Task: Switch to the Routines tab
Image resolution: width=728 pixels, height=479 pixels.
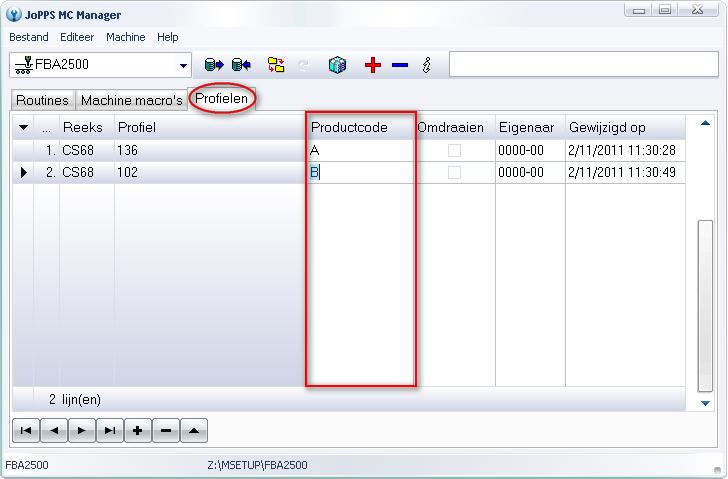Action: pos(42,100)
